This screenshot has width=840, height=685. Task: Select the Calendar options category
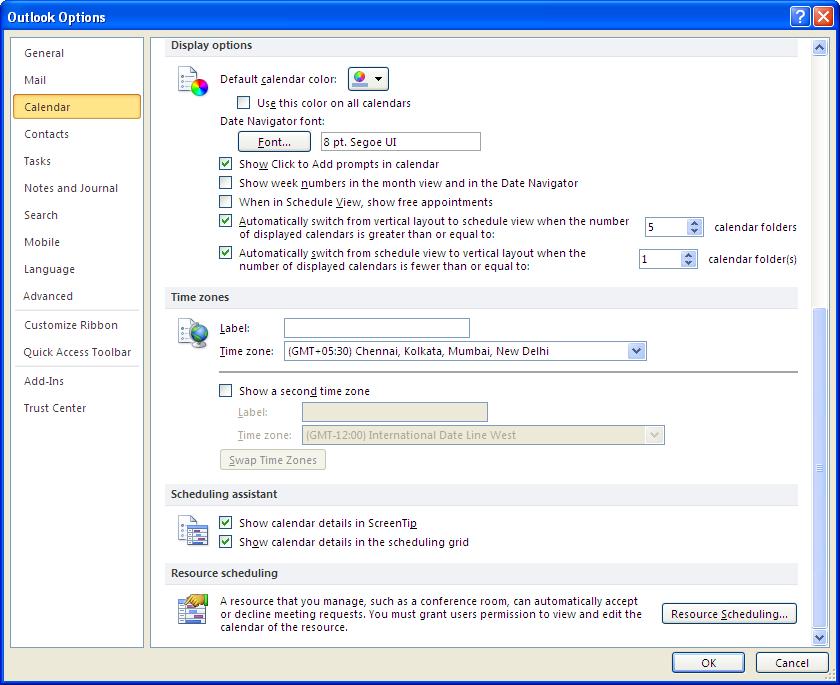pos(77,107)
